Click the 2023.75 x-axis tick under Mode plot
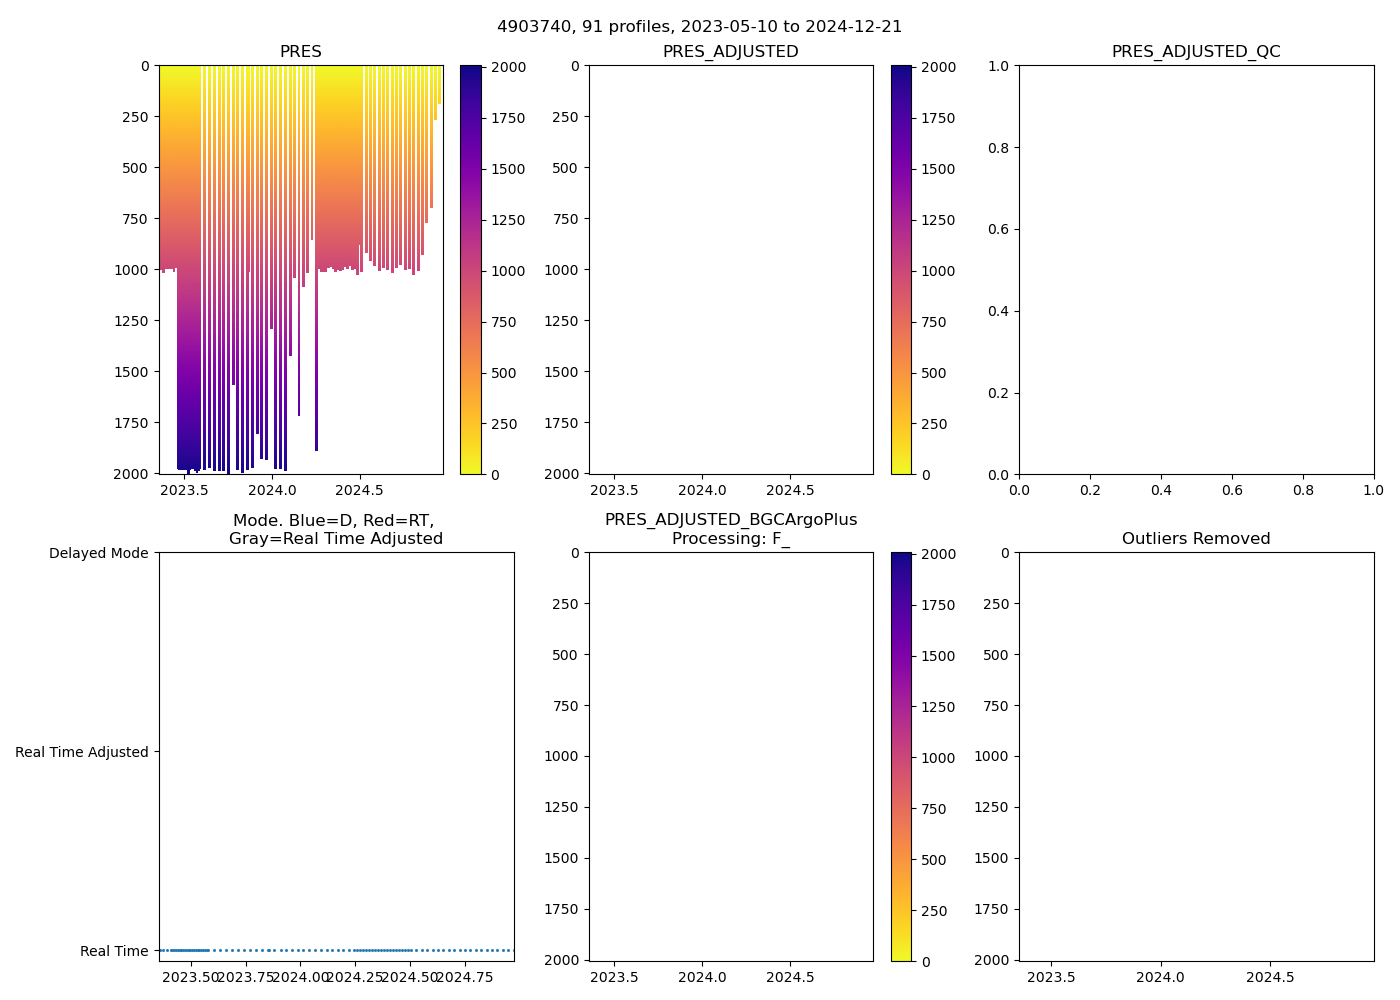 point(246,977)
